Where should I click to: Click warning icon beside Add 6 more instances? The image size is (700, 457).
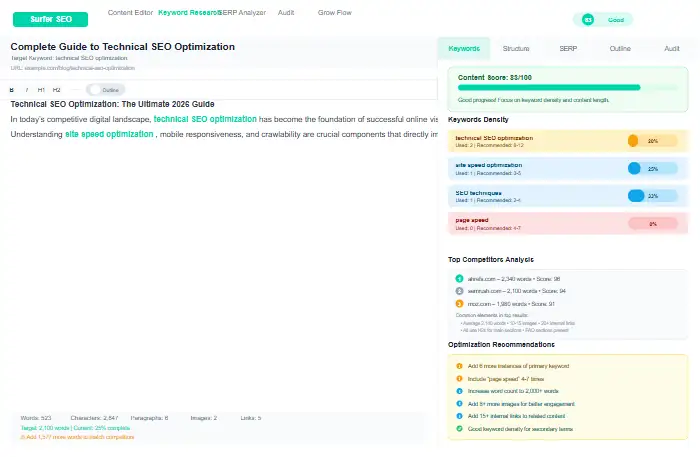(x=459, y=366)
